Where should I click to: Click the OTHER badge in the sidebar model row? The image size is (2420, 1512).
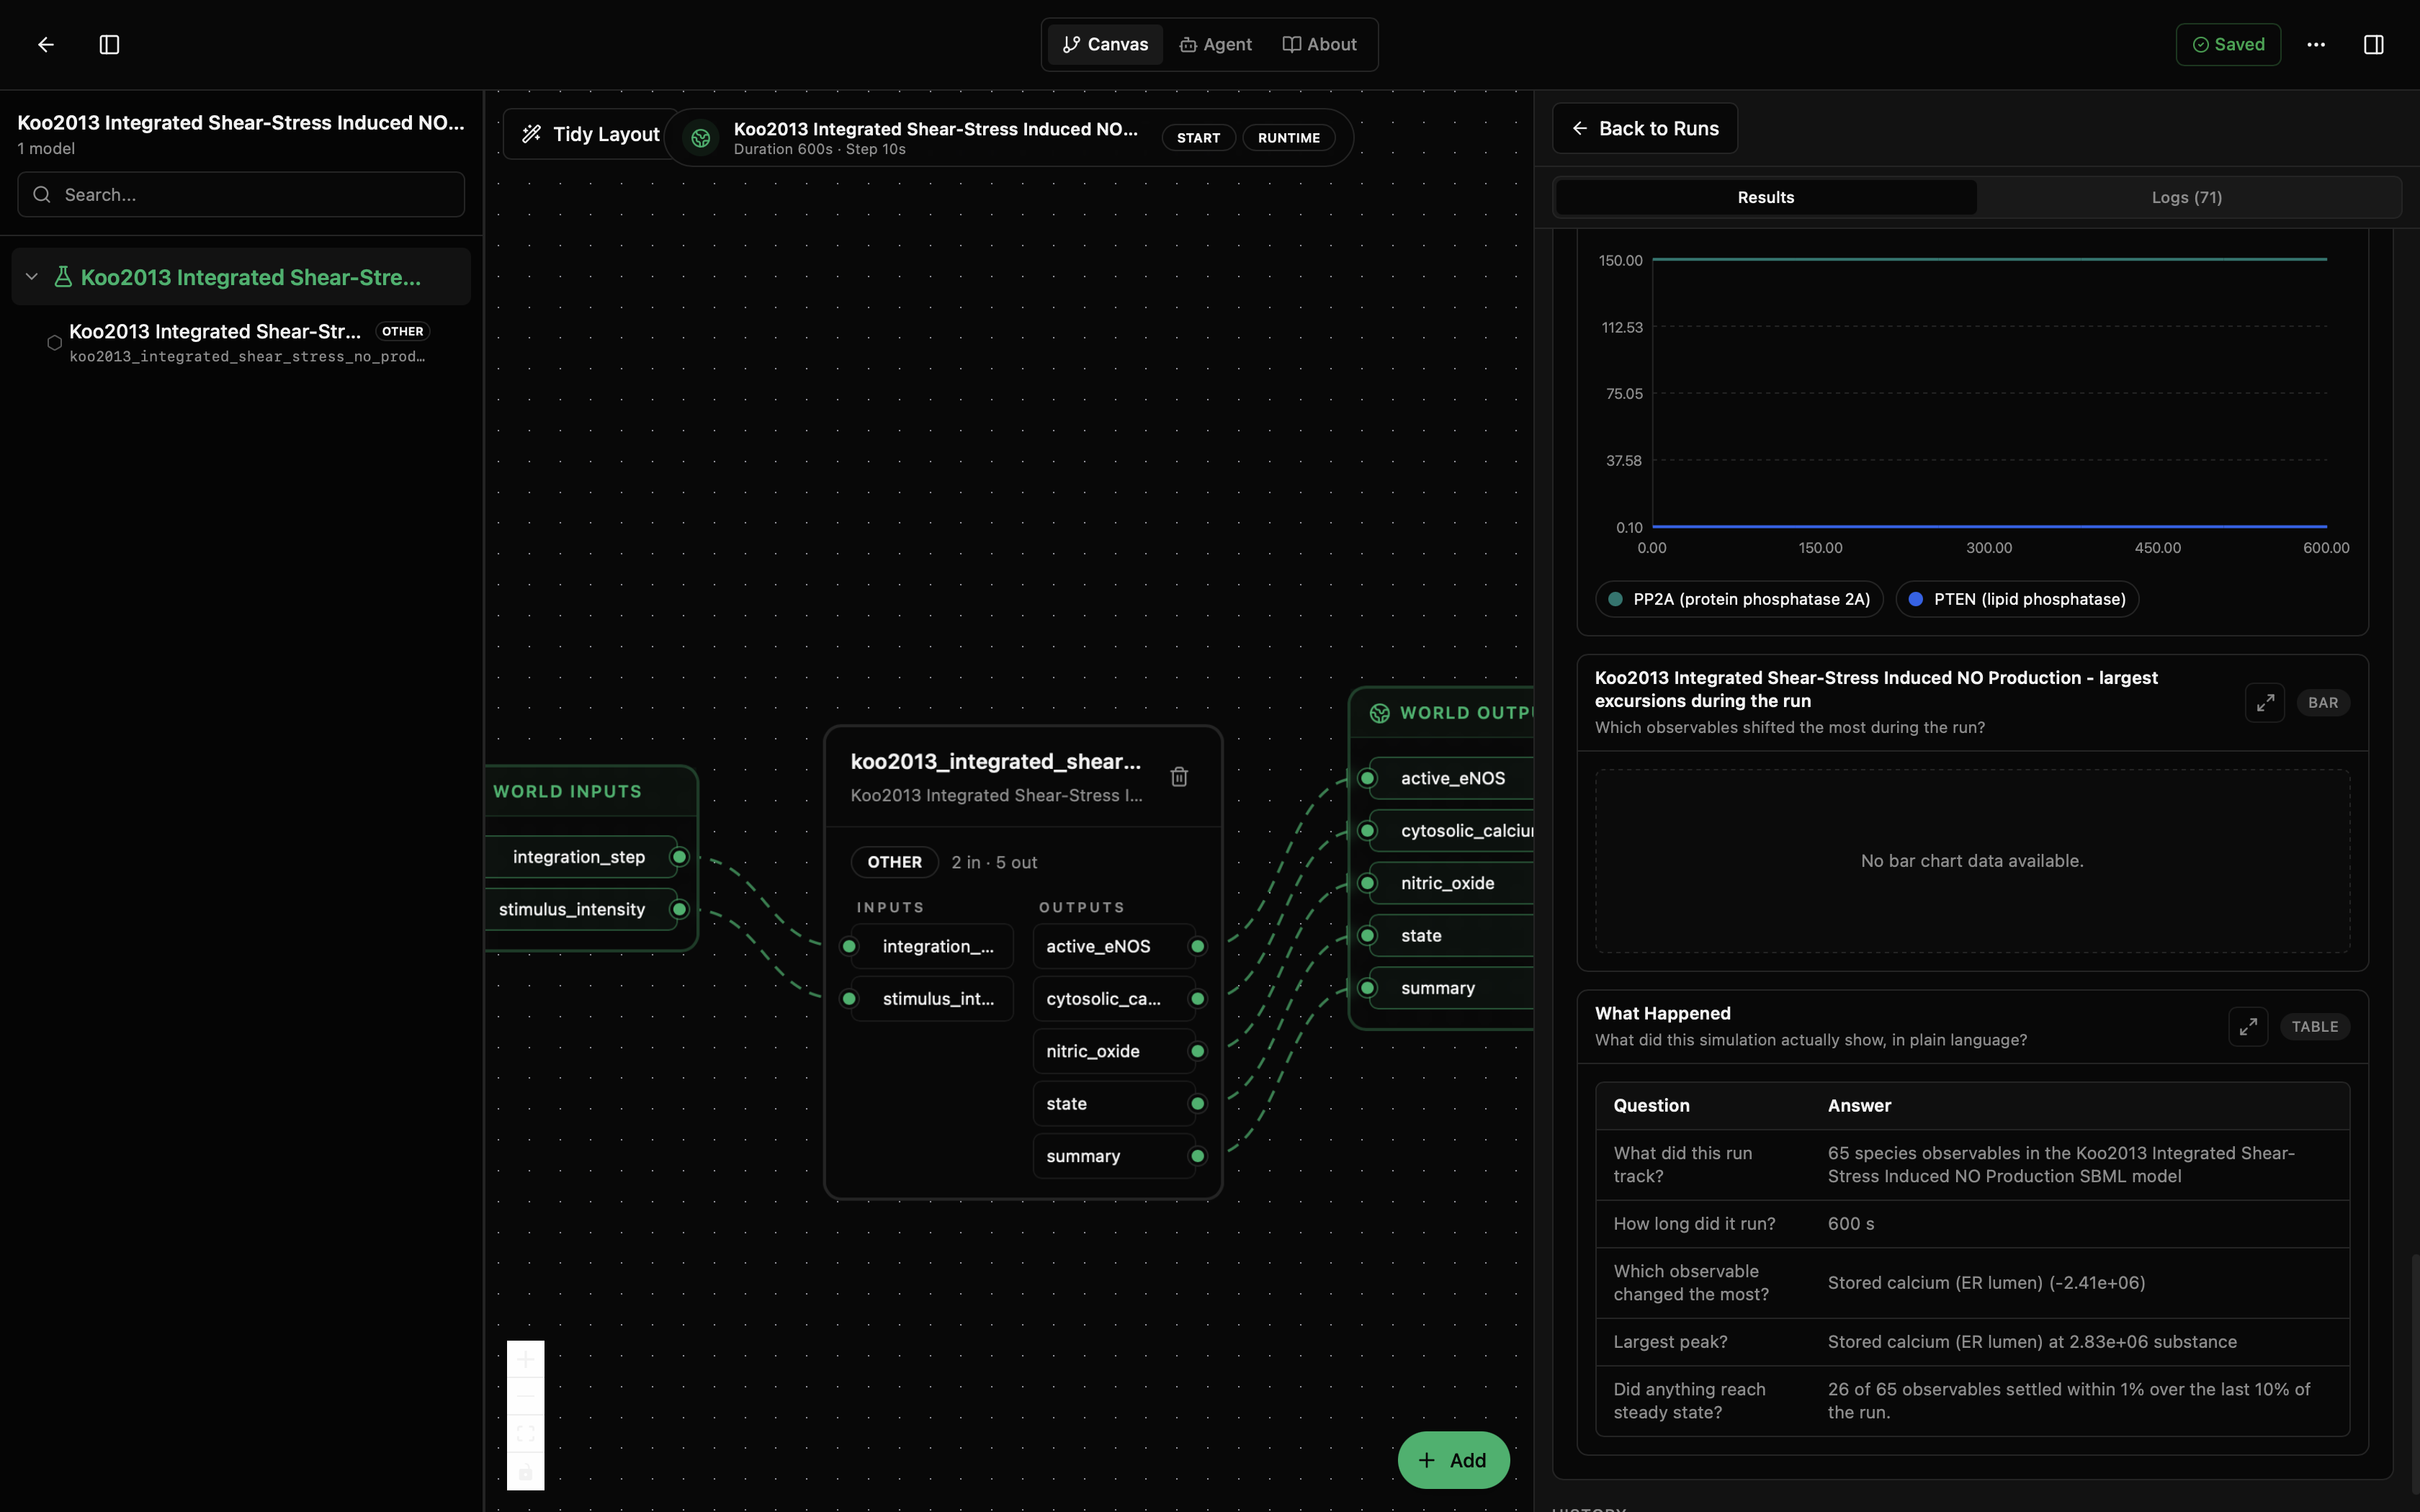click(x=402, y=331)
